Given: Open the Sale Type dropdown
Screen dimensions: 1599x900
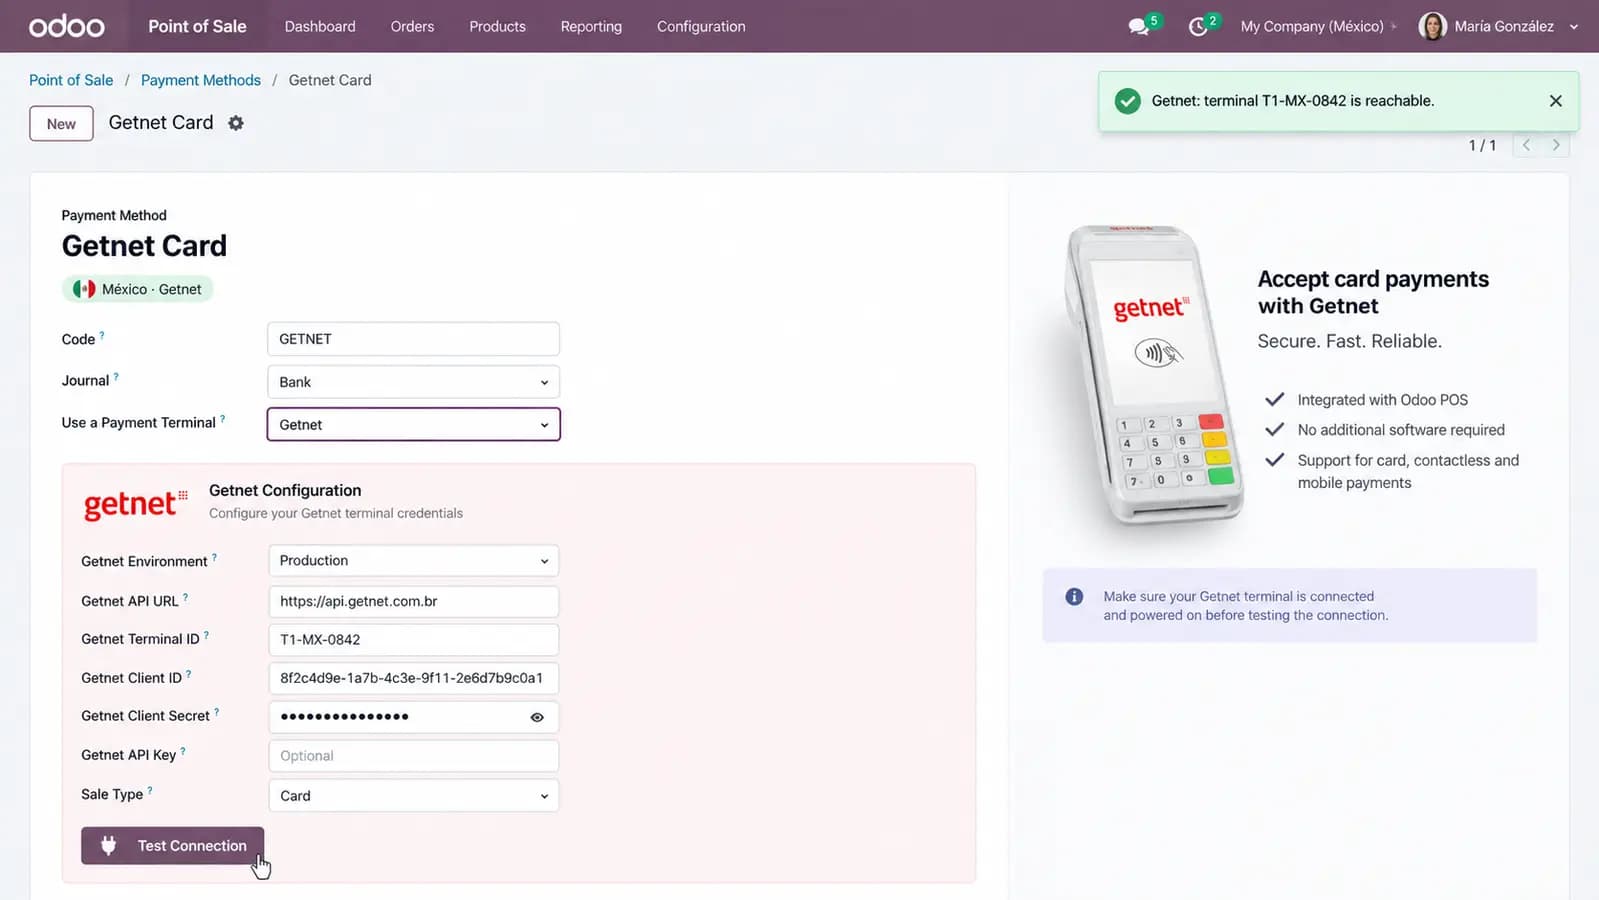Looking at the screenshot, I should point(413,796).
